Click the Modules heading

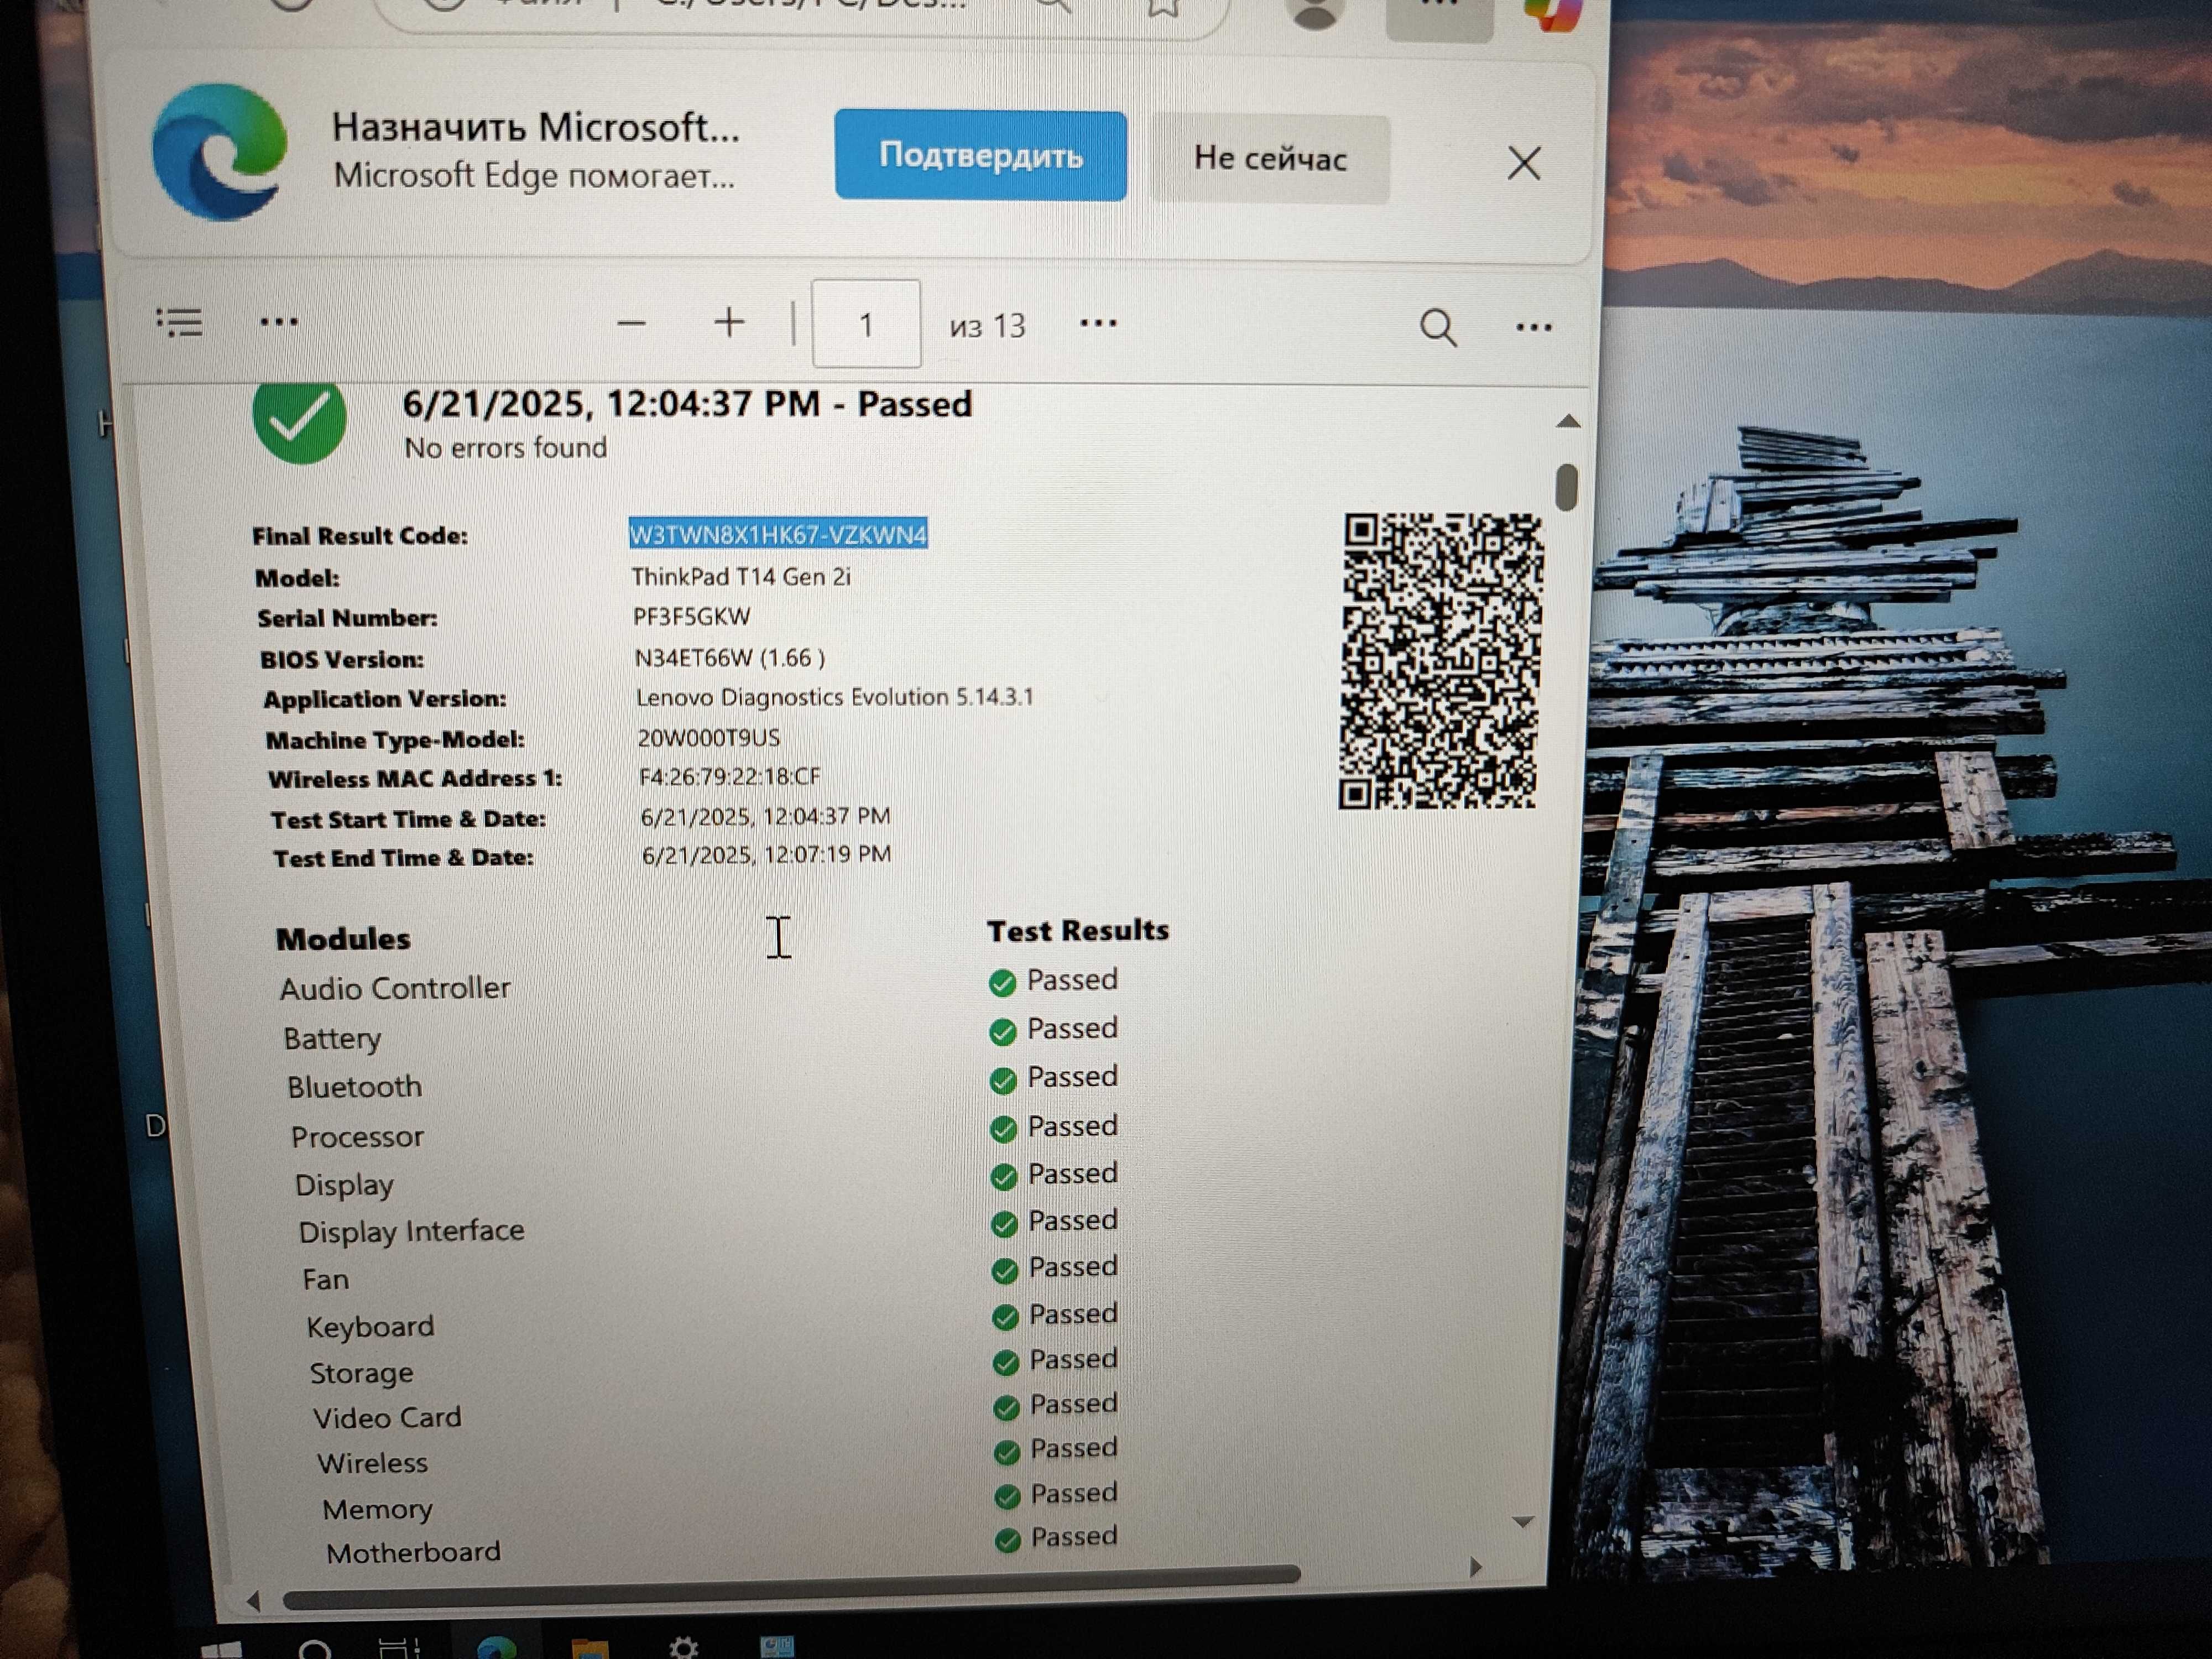click(x=343, y=939)
